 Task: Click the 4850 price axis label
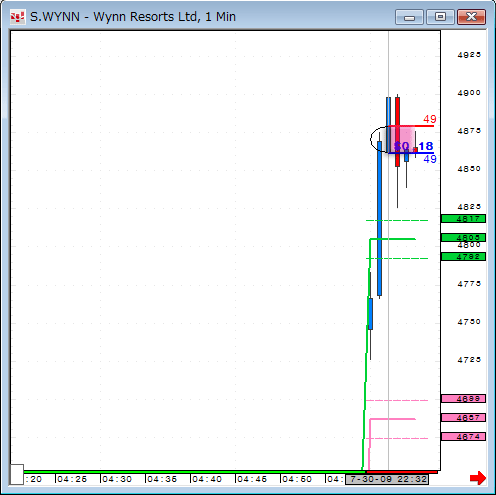click(x=469, y=169)
